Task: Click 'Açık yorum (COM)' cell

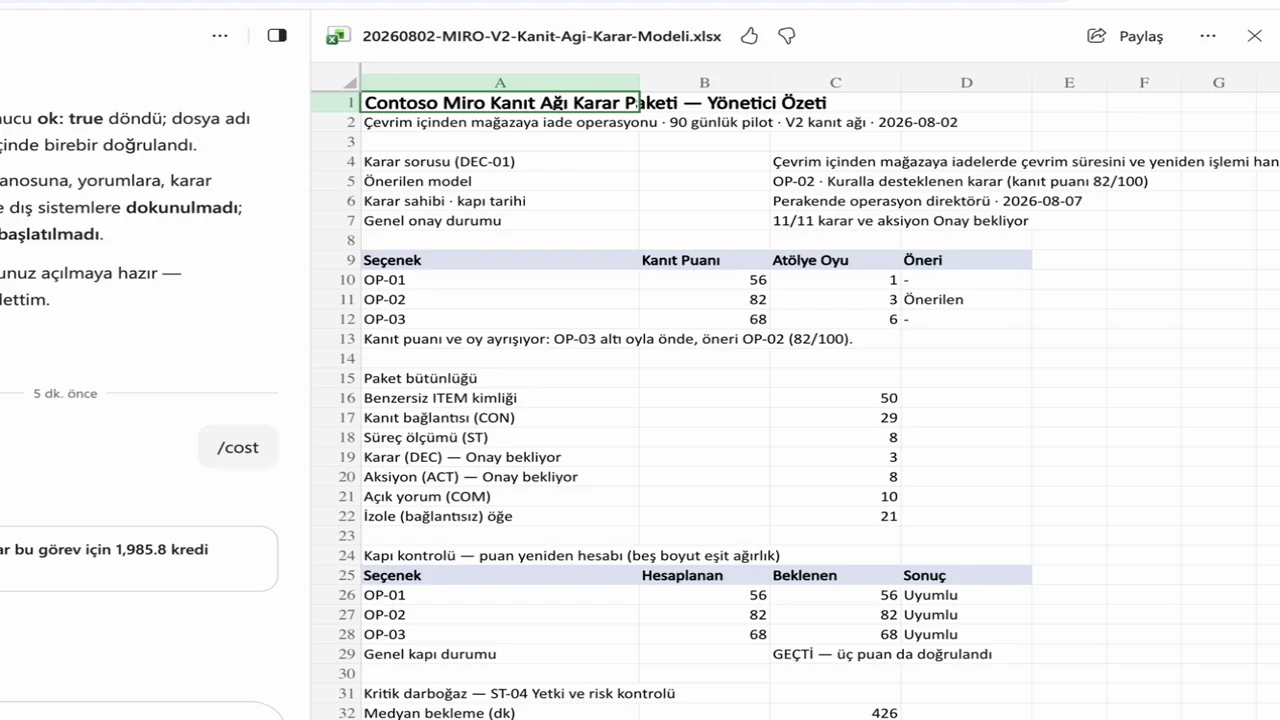Action: tap(500, 497)
